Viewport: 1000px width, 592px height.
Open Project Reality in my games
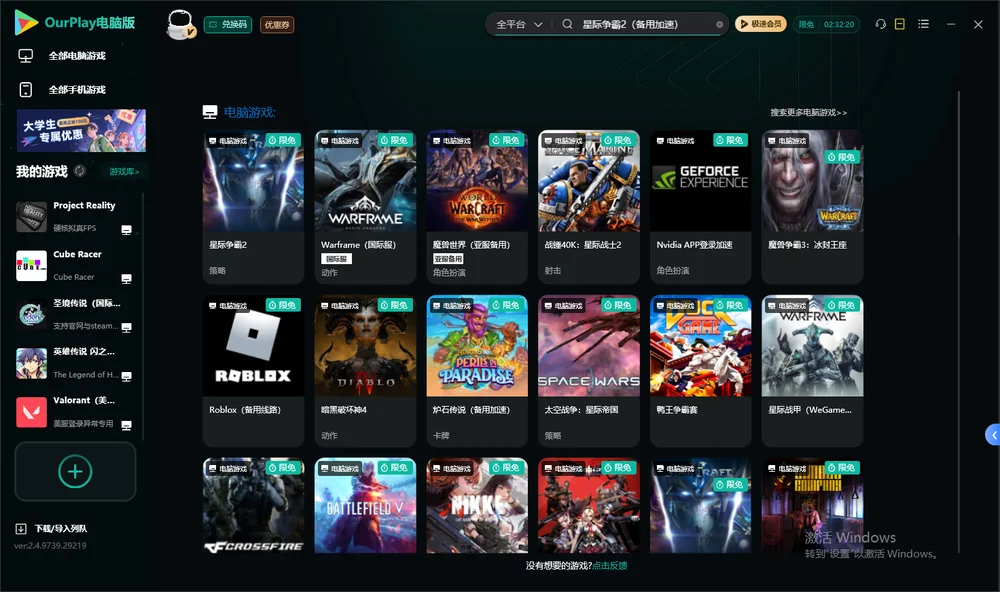coord(75,216)
